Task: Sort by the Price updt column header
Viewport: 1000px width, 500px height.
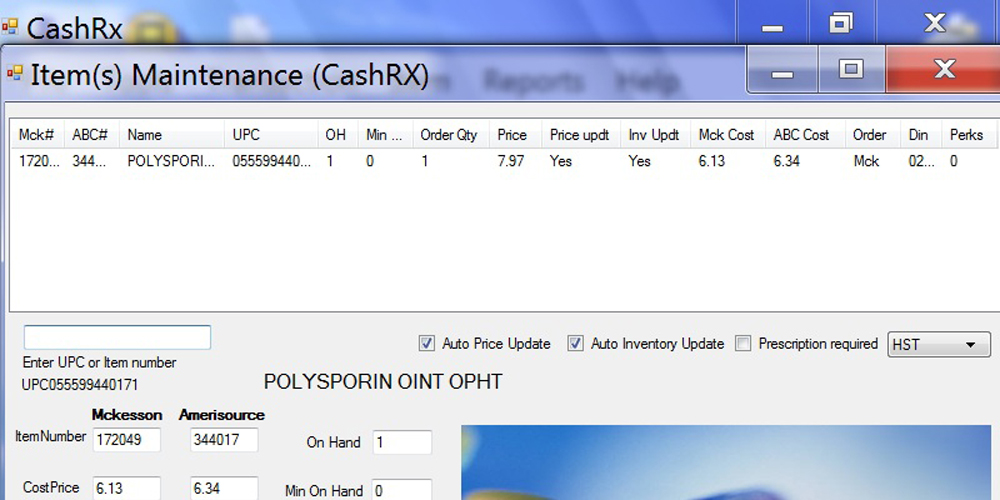Action: [581, 135]
